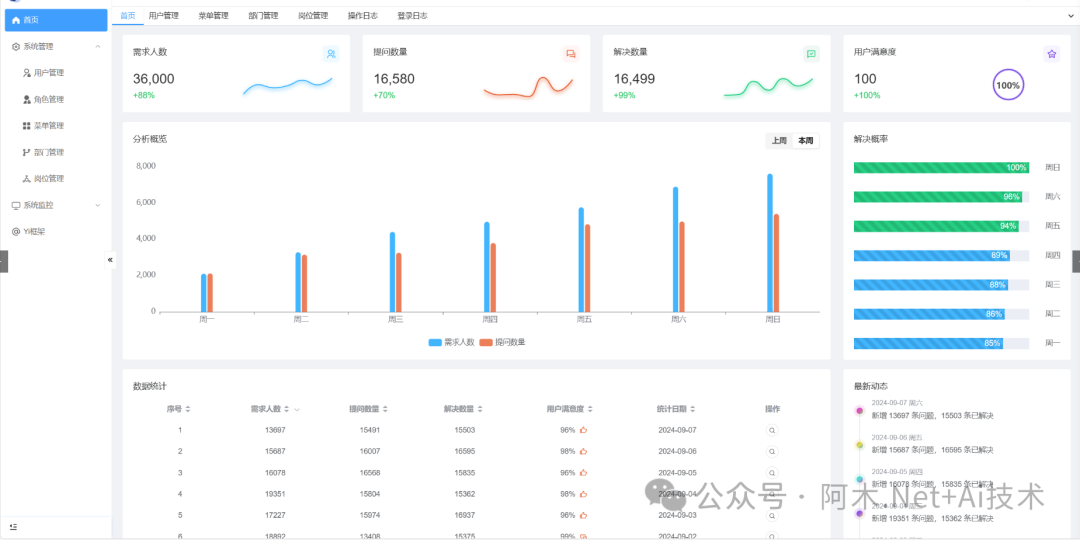Switch to the 首页 tab
The height and width of the screenshot is (540, 1080).
click(x=127, y=15)
